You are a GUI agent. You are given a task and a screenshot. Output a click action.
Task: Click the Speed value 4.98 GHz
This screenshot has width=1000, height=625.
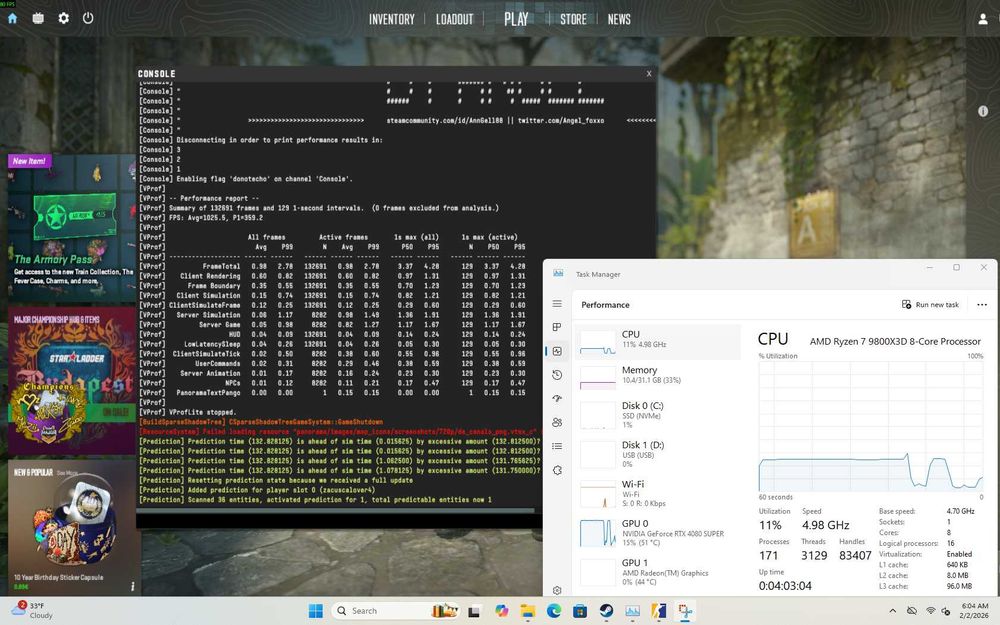pyautogui.click(x=825, y=525)
